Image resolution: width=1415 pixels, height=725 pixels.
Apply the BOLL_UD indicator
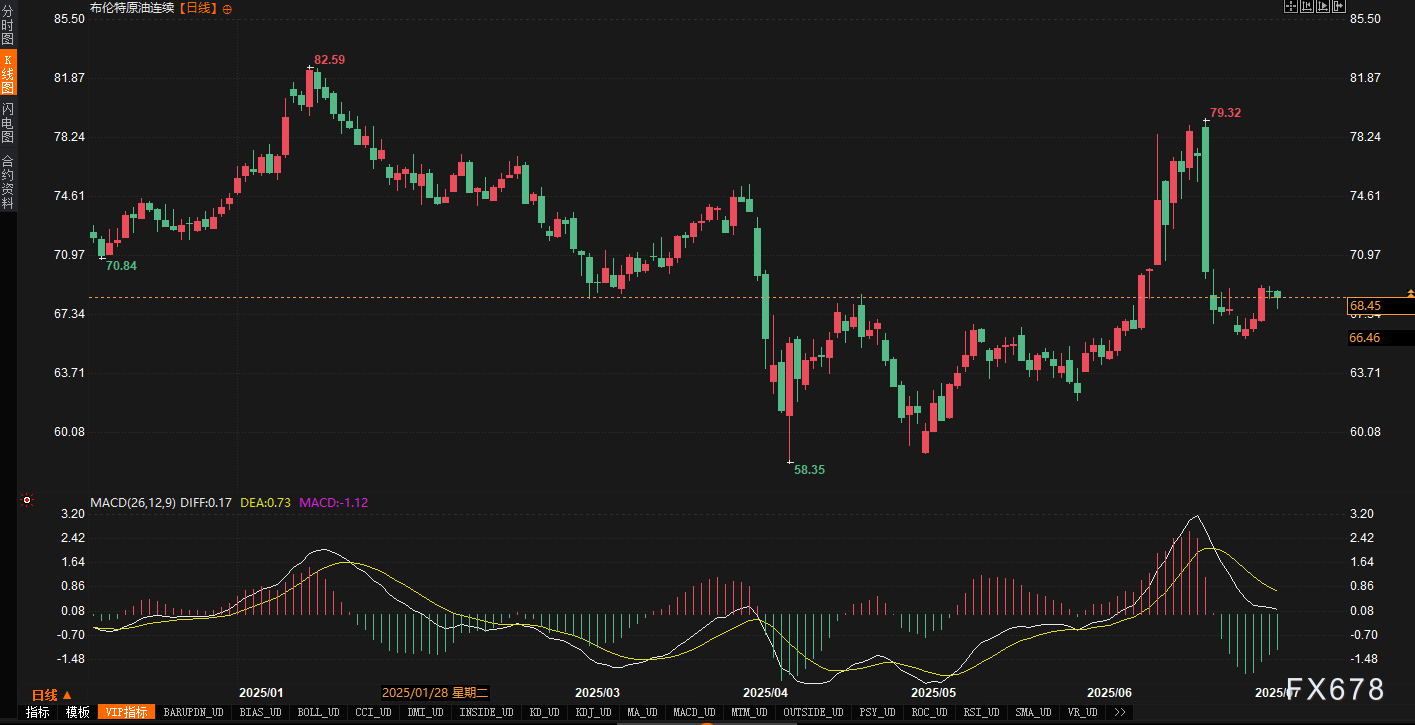pyautogui.click(x=319, y=712)
